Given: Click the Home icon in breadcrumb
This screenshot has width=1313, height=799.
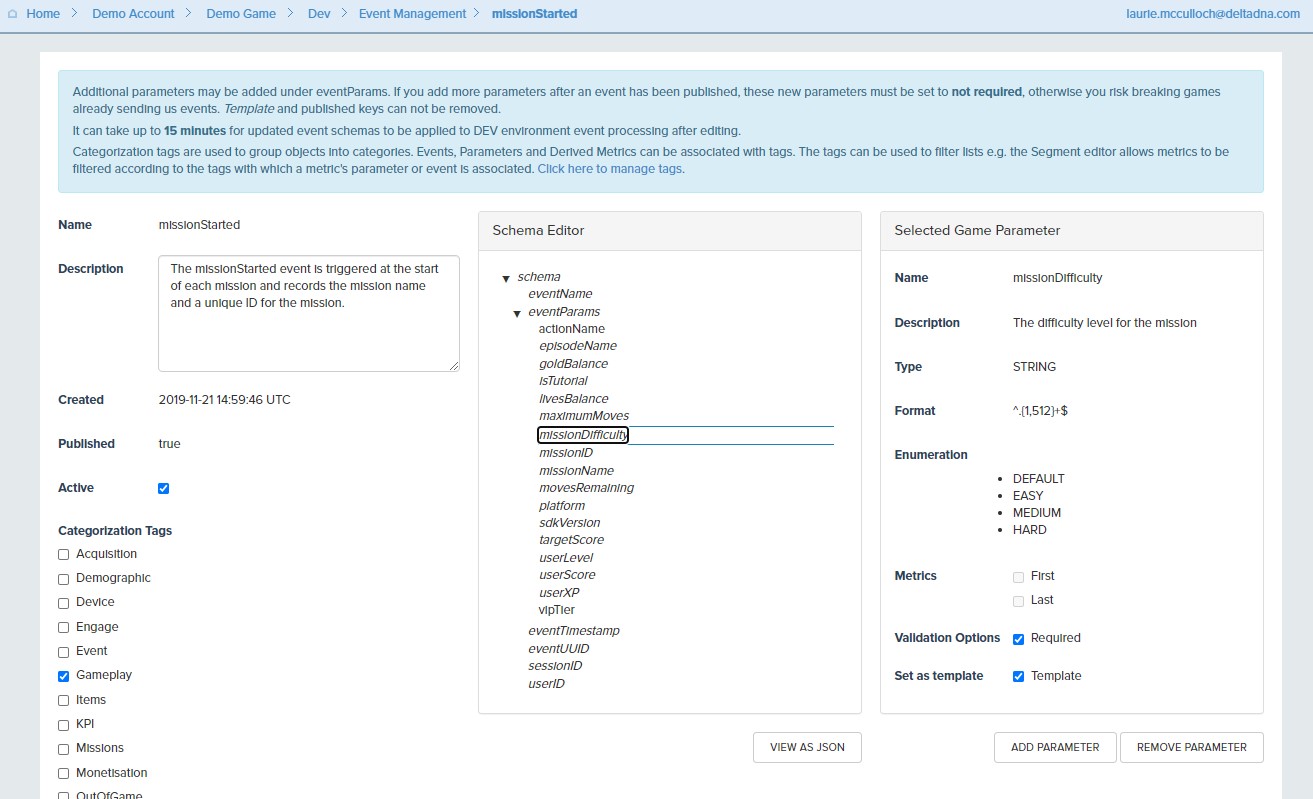Looking at the screenshot, I should click(x=12, y=14).
